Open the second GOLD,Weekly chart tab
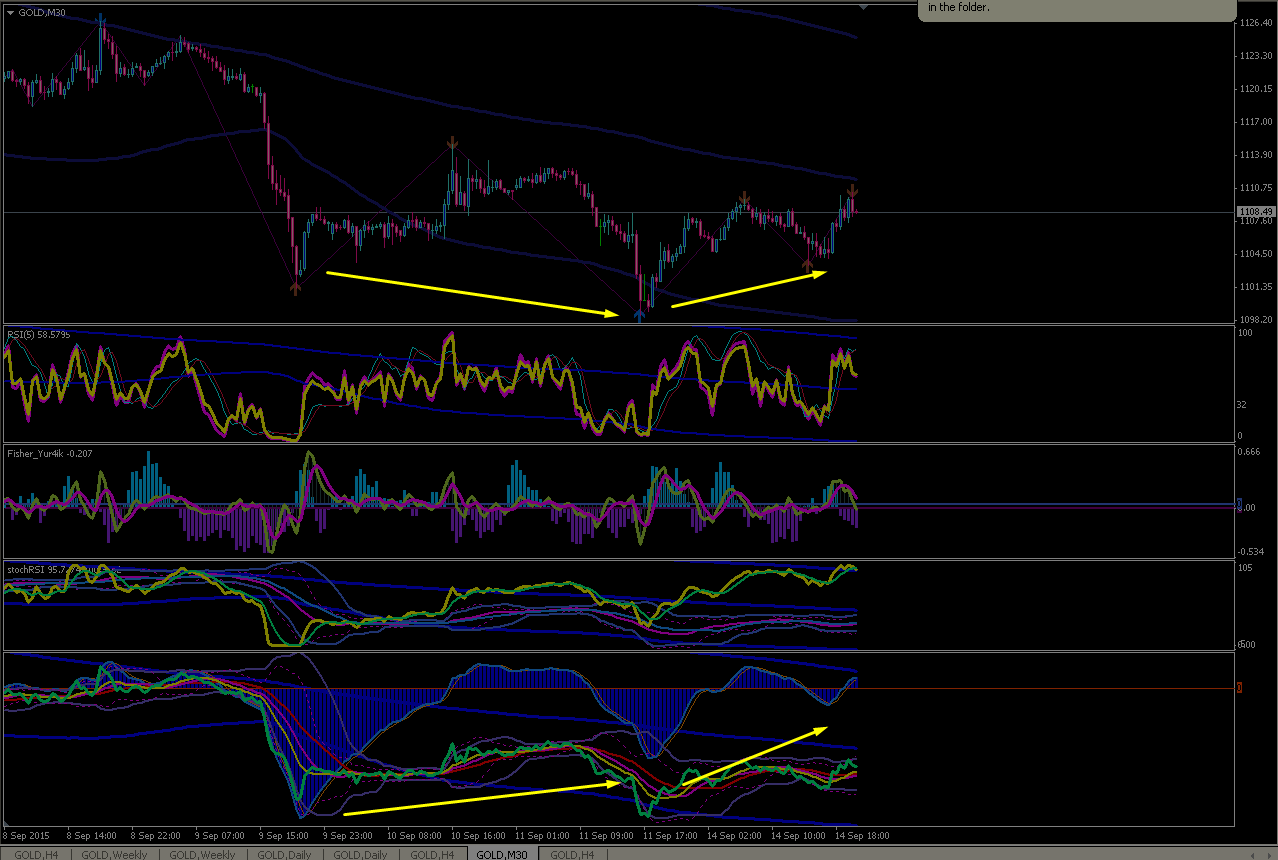 pyautogui.click(x=202, y=855)
